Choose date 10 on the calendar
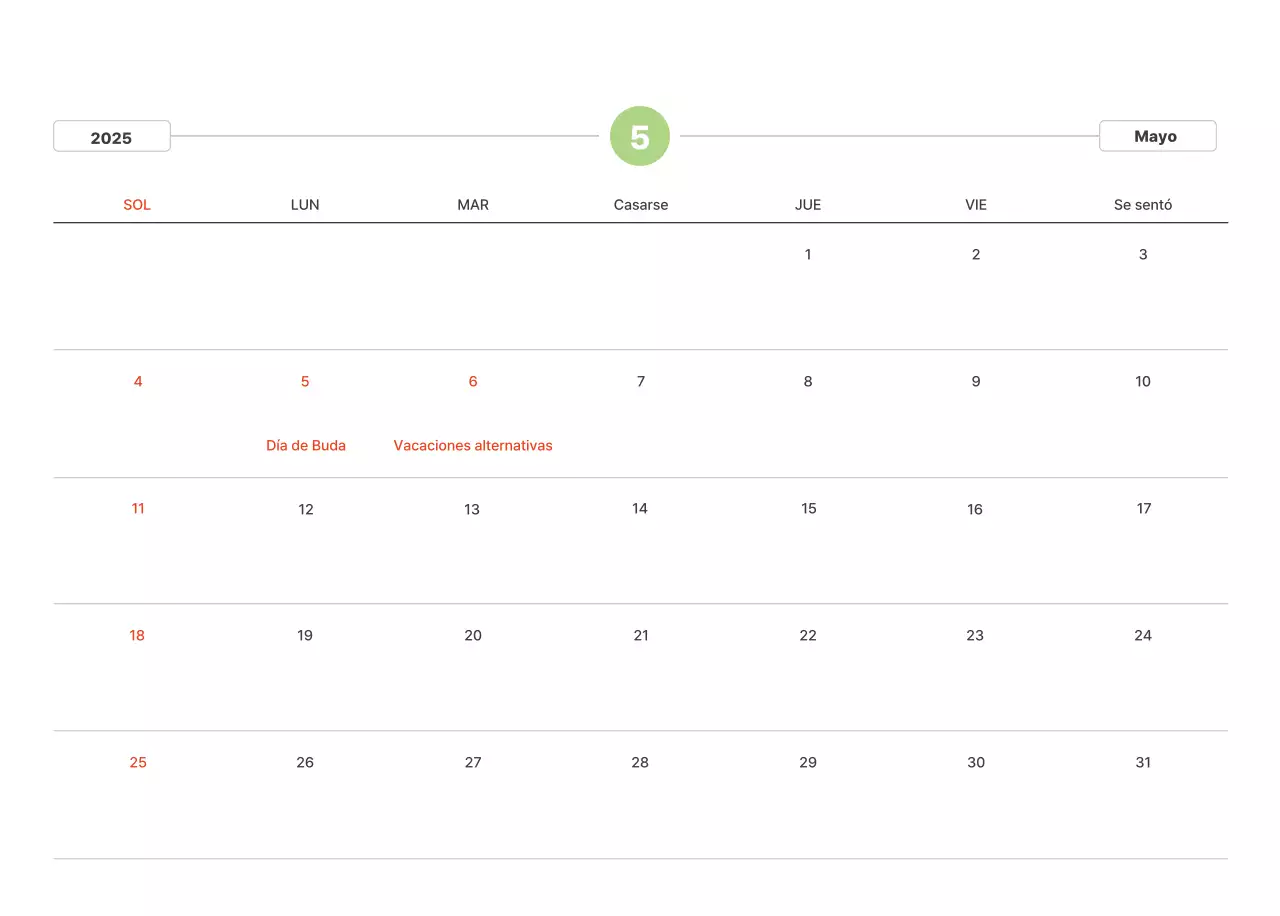 coord(1143,382)
